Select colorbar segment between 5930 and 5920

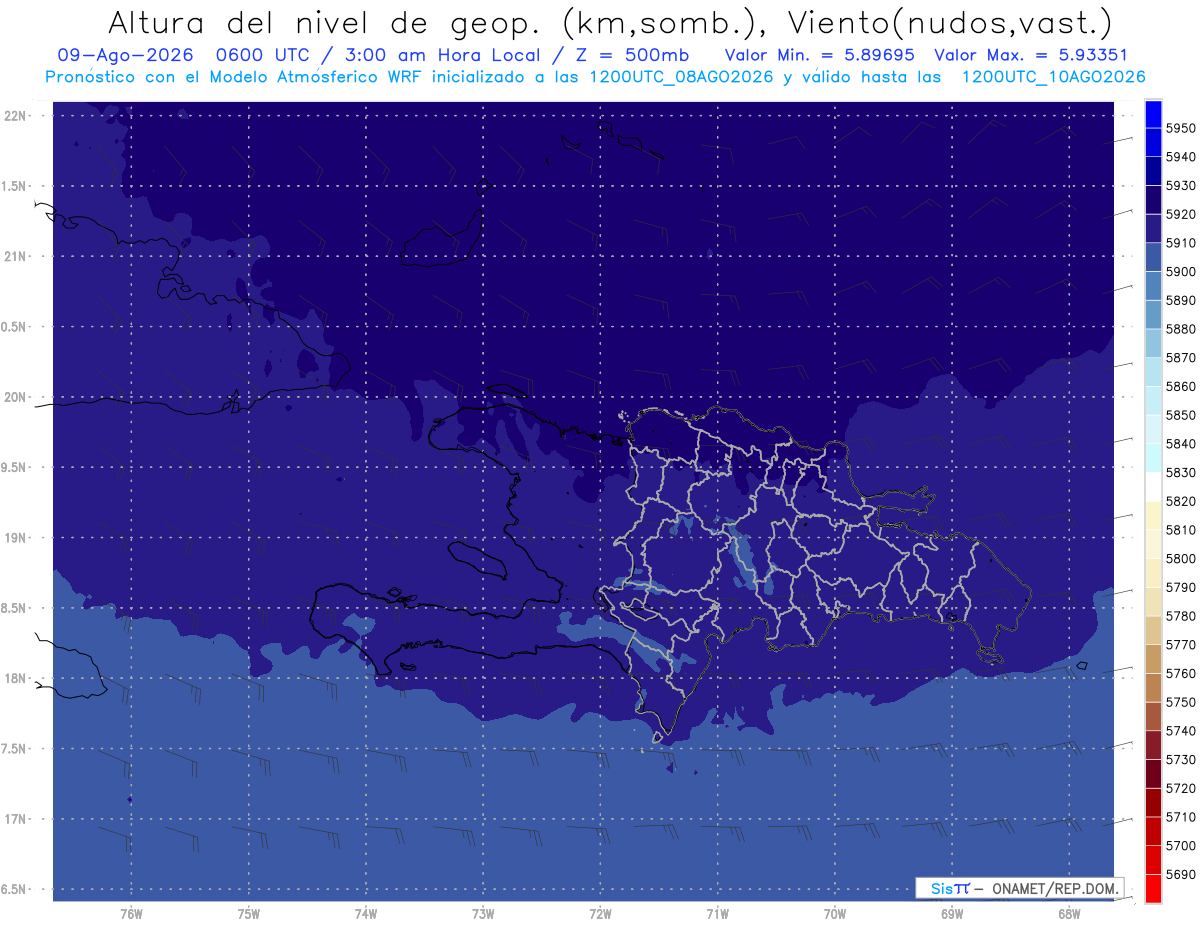tap(1153, 200)
